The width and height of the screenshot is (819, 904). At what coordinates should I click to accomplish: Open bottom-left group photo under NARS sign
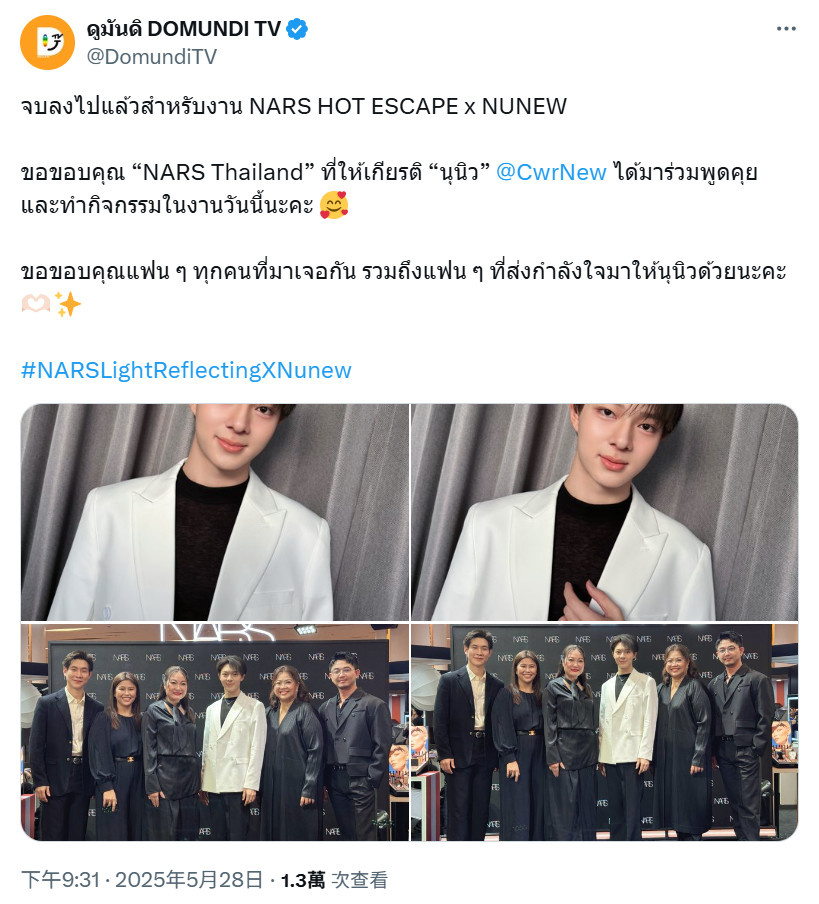[x=215, y=732]
